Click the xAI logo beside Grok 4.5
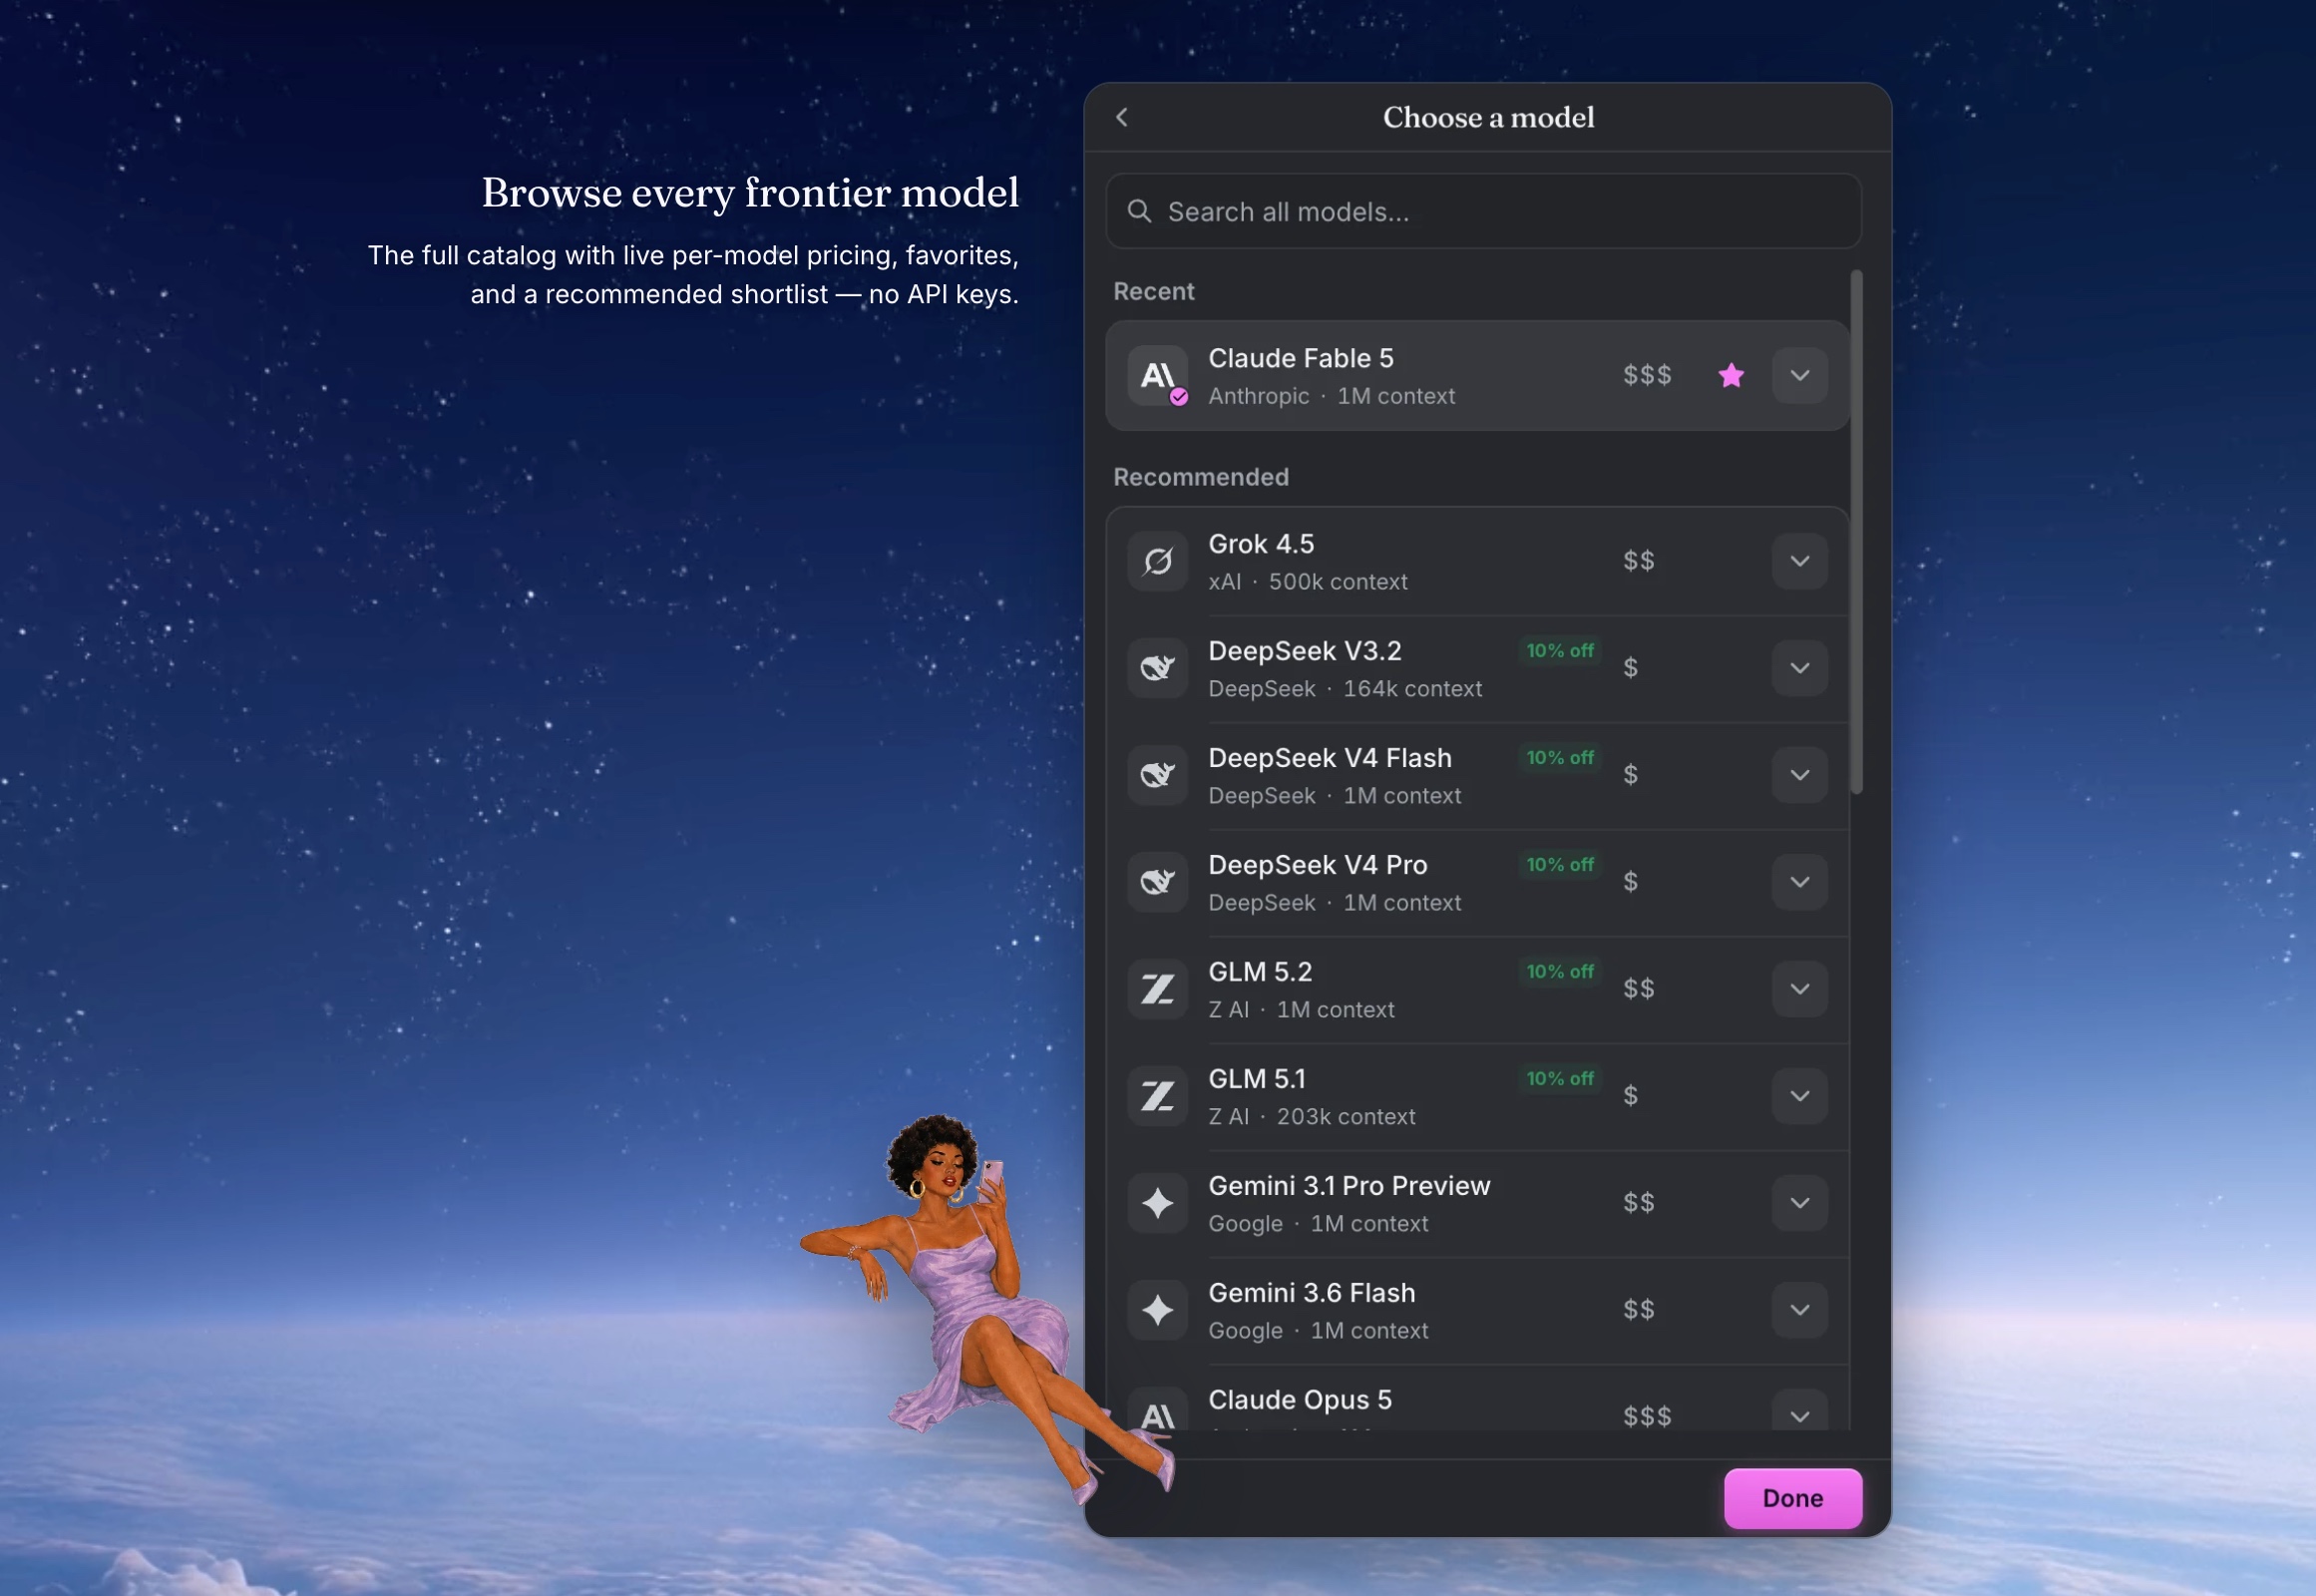This screenshot has height=1596, width=2316. click(x=1157, y=561)
